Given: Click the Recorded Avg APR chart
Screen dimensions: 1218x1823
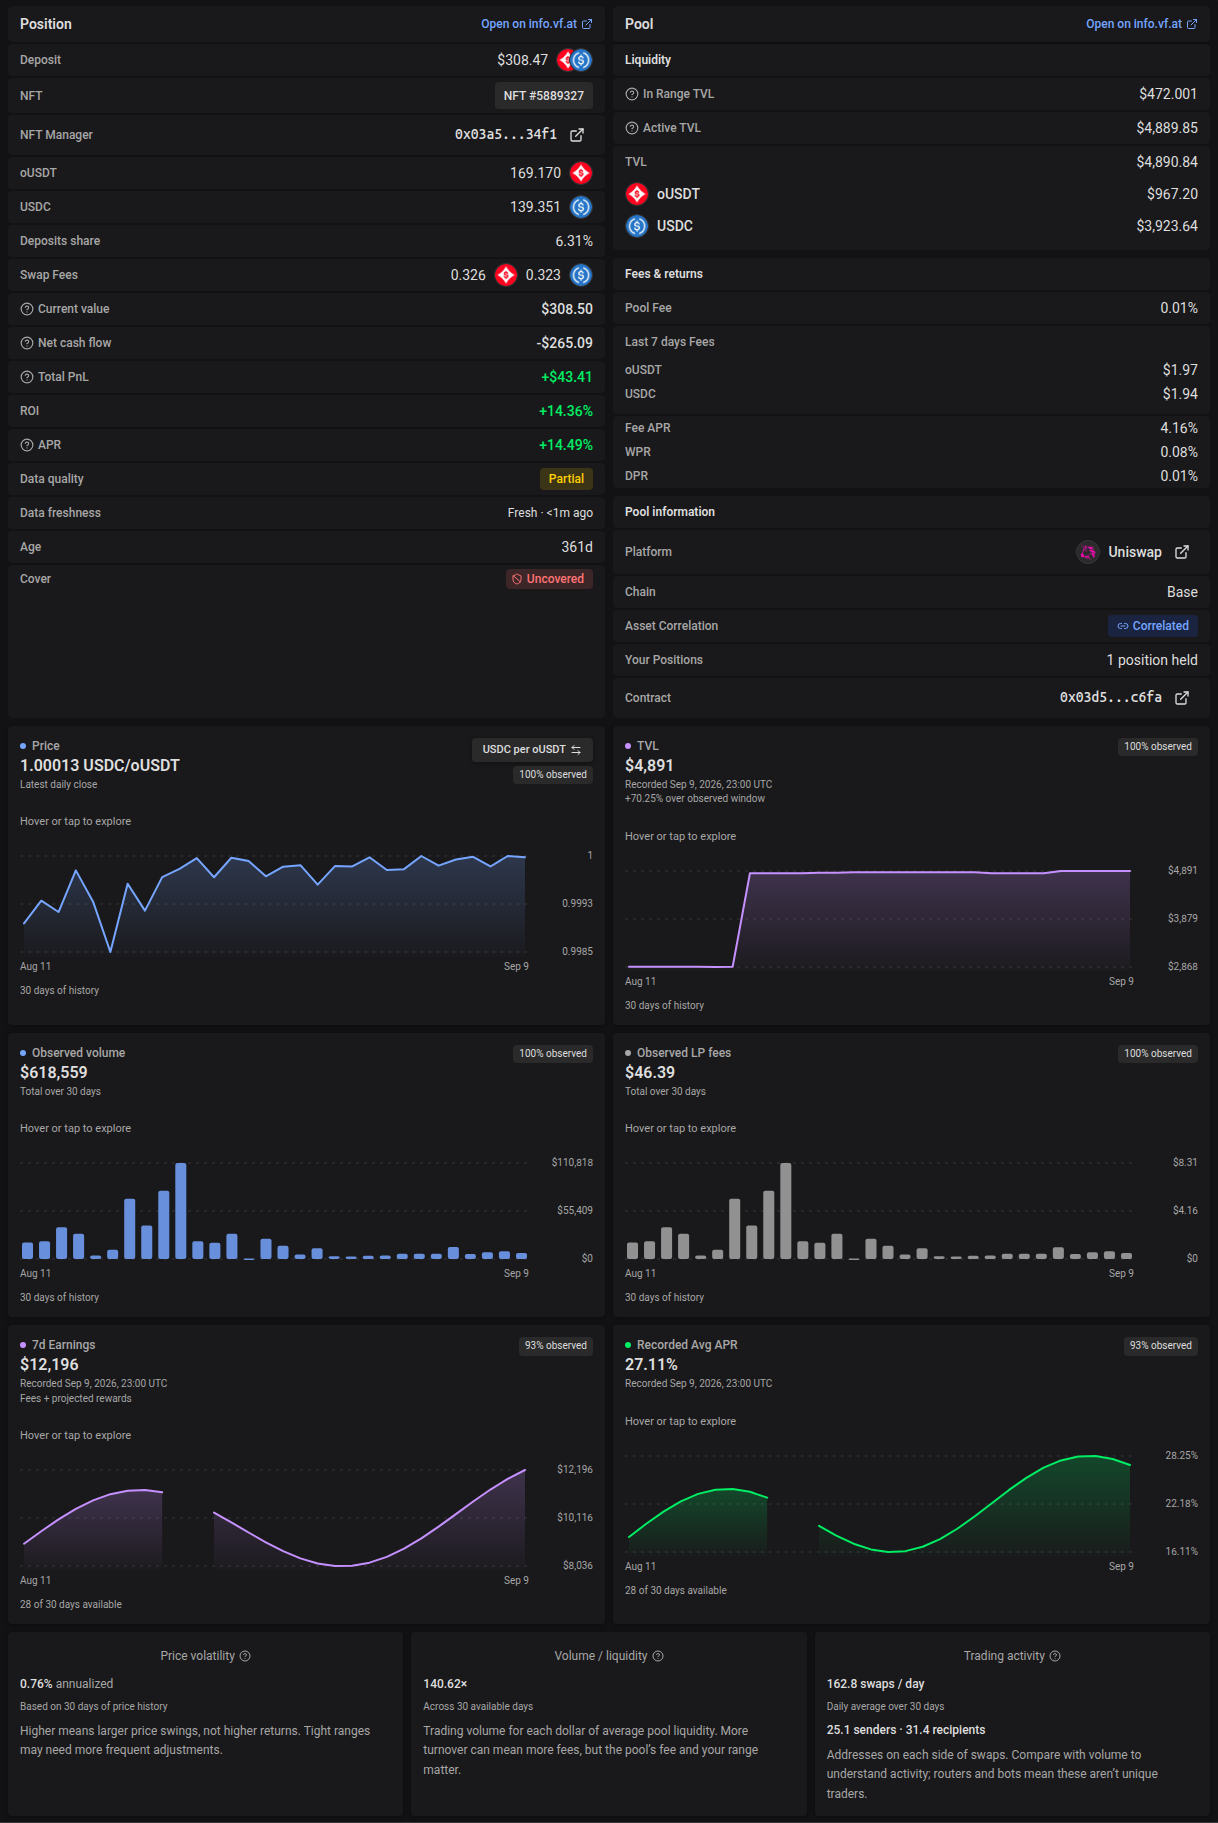Looking at the screenshot, I should pos(879,1503).
